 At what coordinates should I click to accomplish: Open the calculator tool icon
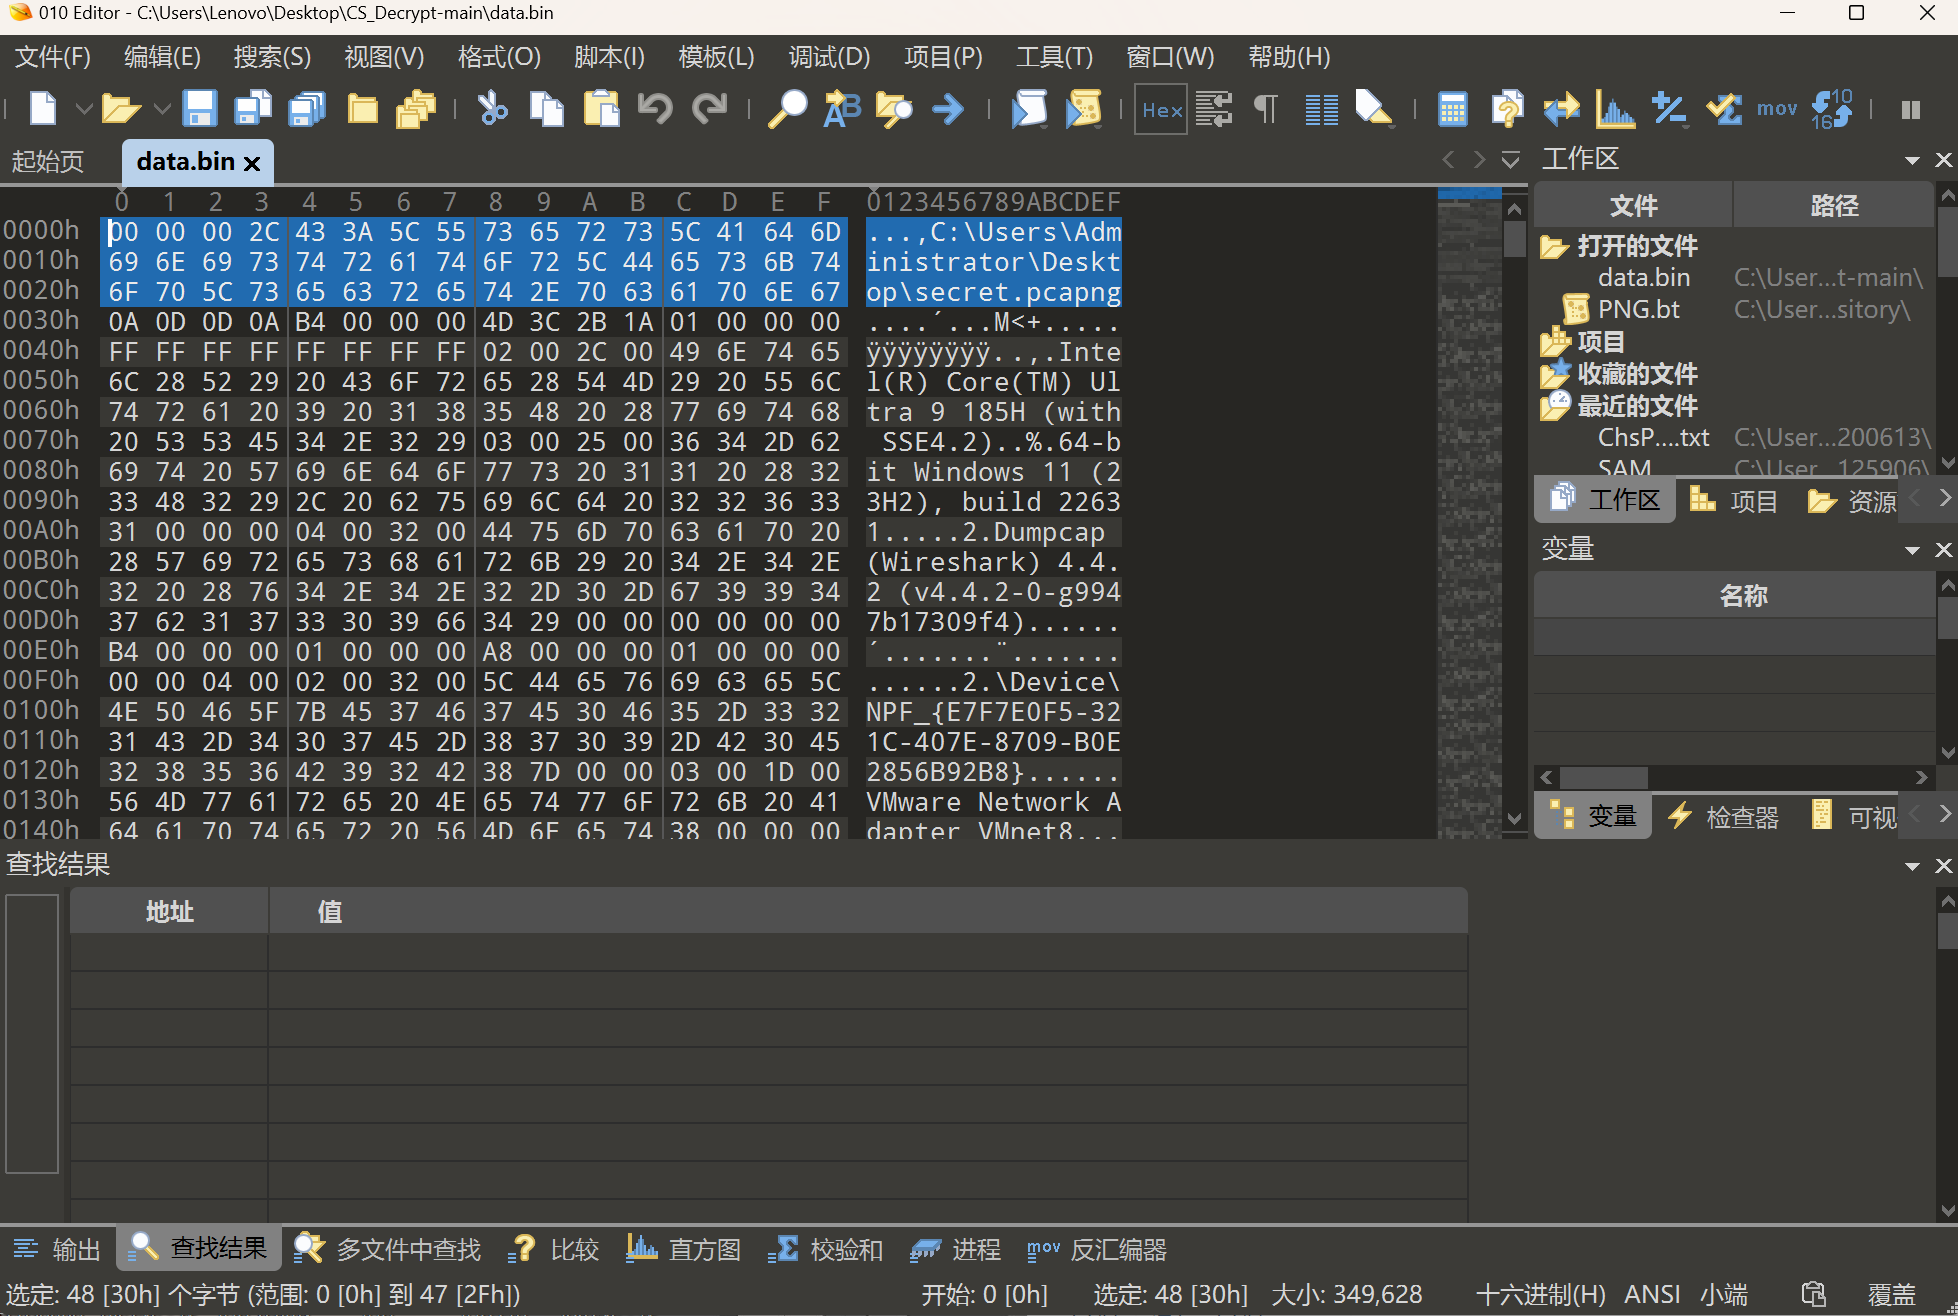[1452, 108]
